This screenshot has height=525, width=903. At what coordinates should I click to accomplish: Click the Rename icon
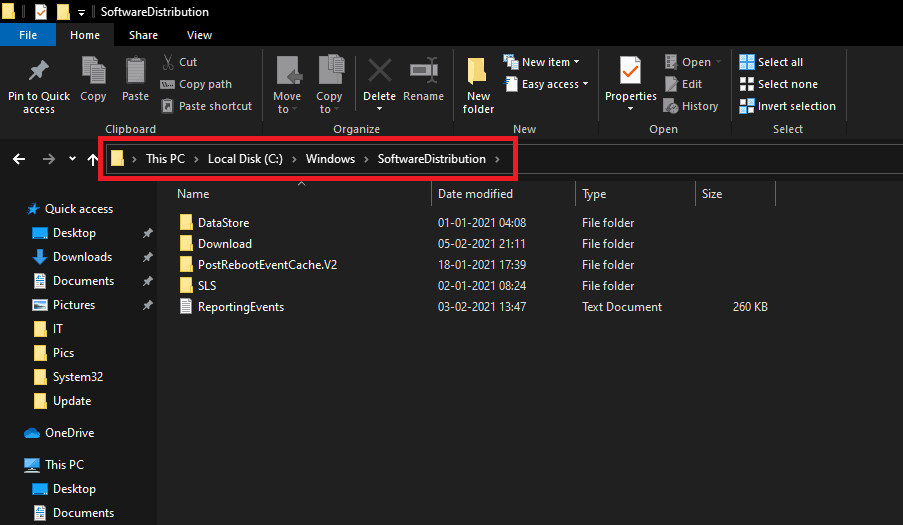[x=423, y=71]
